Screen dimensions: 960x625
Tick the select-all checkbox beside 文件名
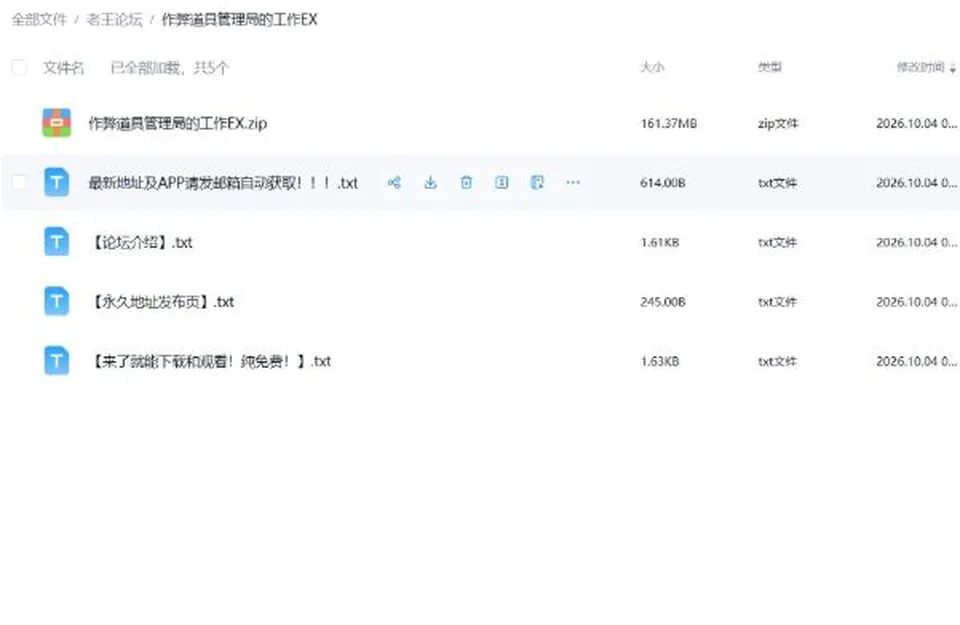(x=19, y=67)
